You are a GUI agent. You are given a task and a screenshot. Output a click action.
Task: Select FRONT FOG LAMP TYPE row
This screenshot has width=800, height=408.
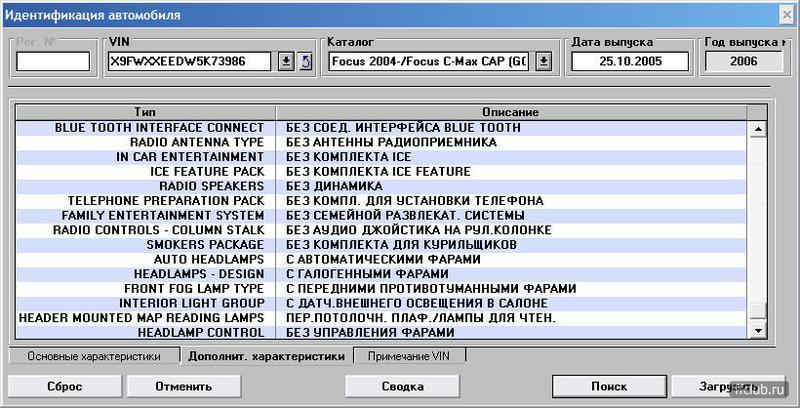[x=383, y=289]
